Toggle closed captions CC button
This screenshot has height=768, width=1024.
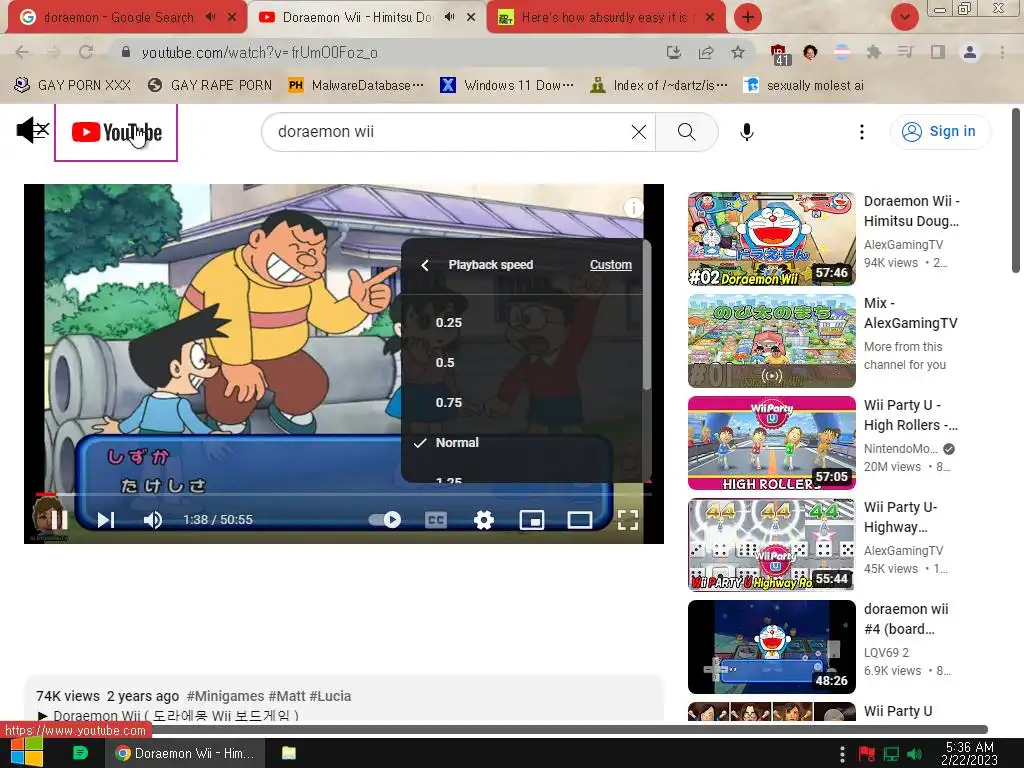tap(436, 520)
